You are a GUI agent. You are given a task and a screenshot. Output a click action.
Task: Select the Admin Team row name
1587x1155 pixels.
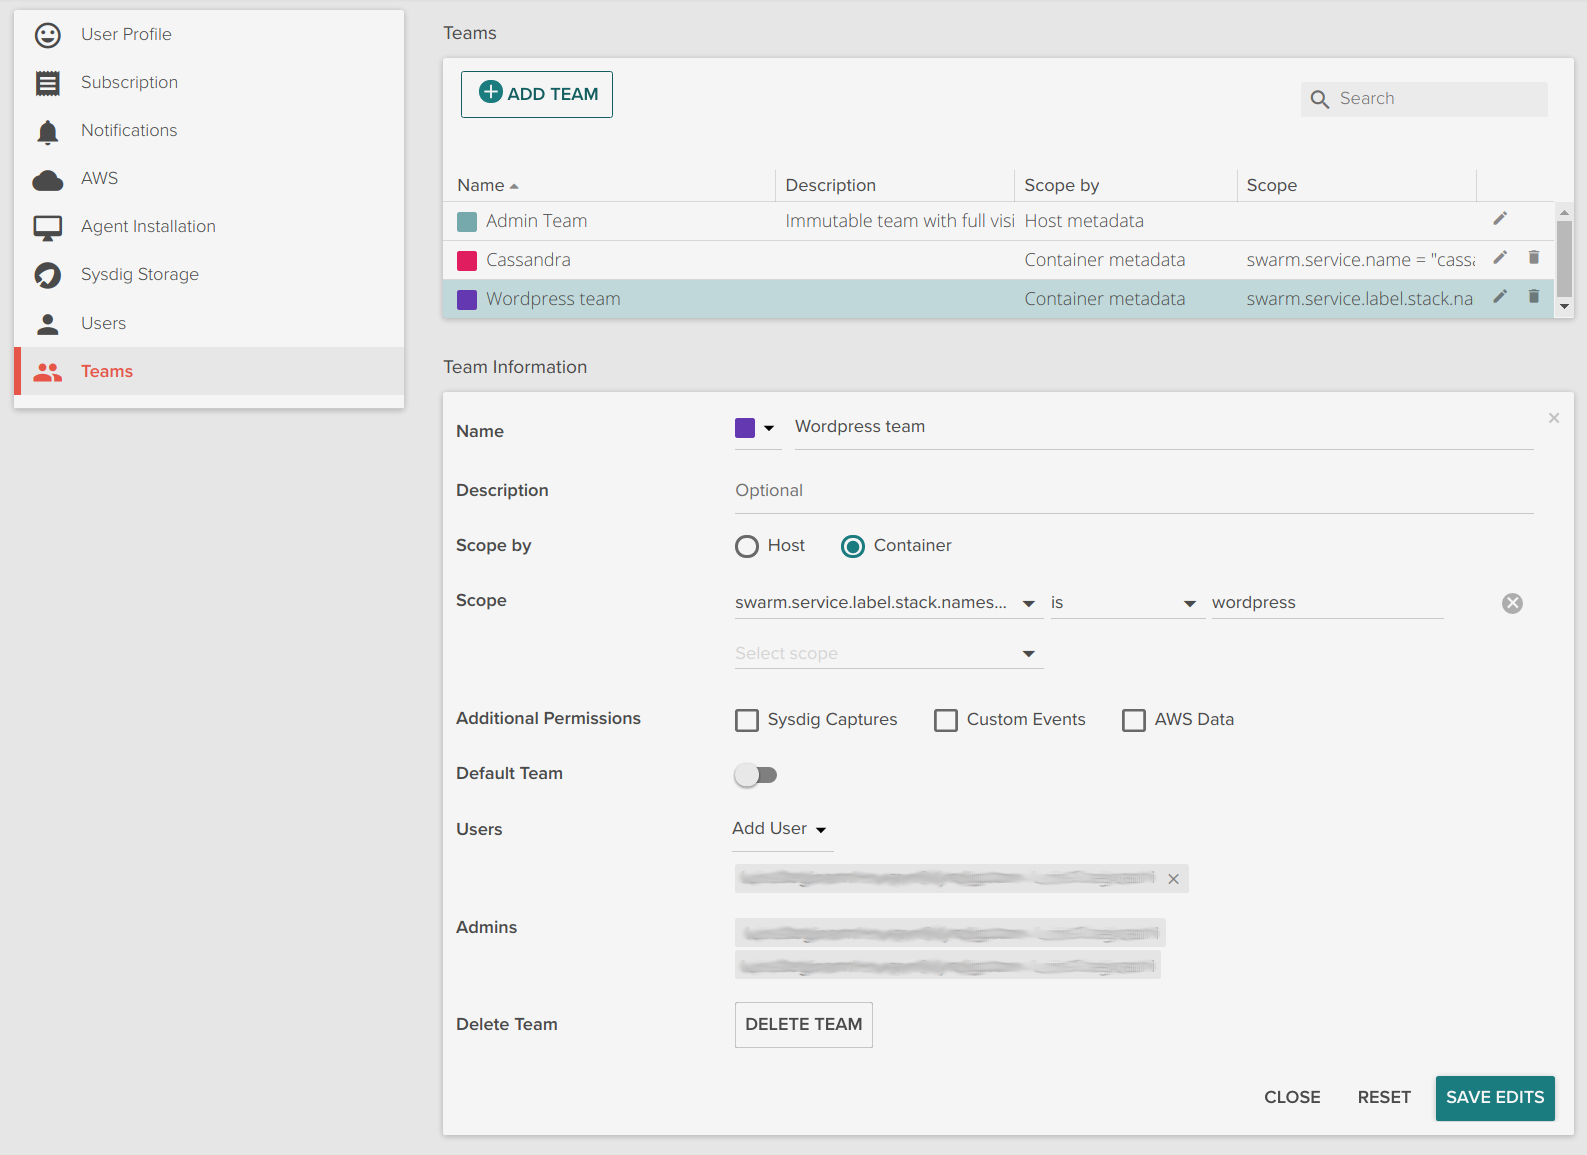click(536, 221)
